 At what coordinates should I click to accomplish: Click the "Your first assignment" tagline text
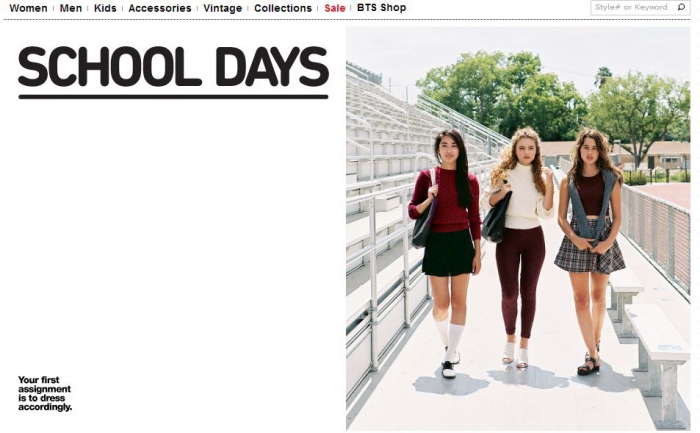tap(45, 393)
